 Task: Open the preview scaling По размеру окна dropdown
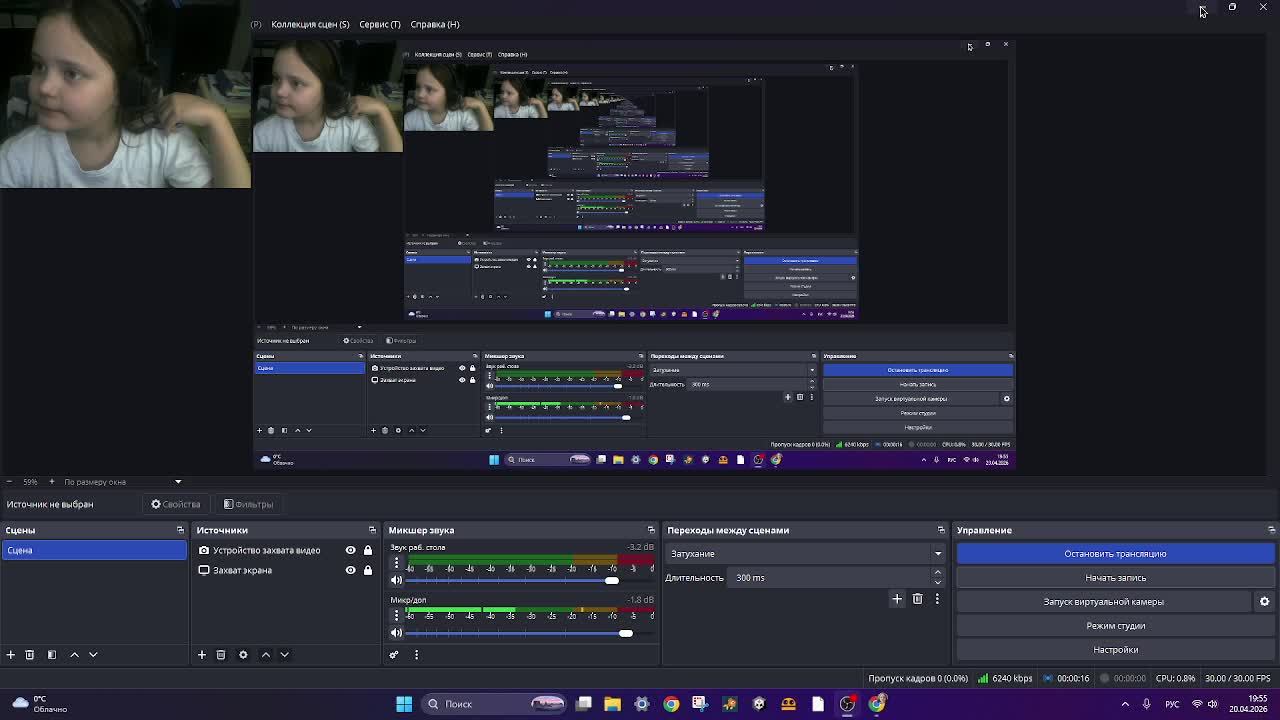click(x=178, y=482)
